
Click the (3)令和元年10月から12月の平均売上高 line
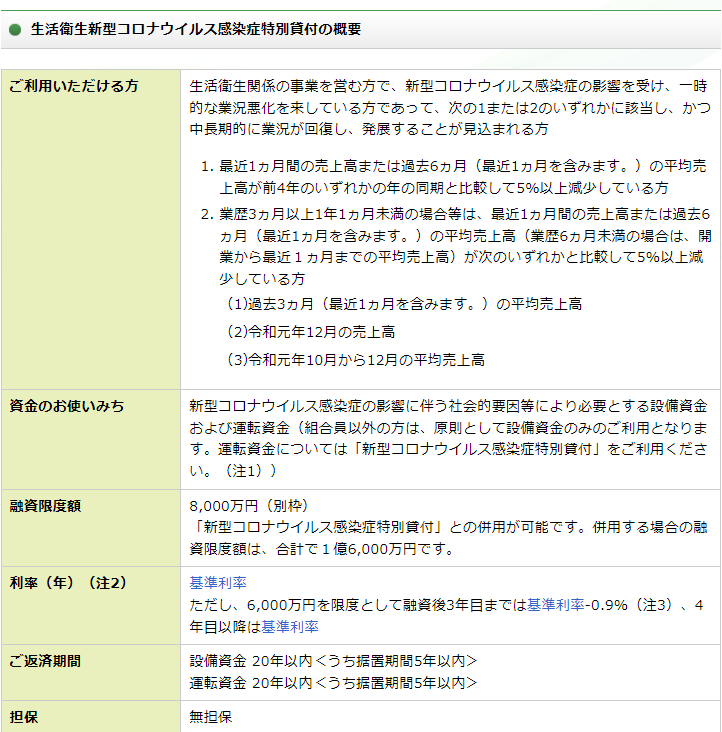(355, 360)
